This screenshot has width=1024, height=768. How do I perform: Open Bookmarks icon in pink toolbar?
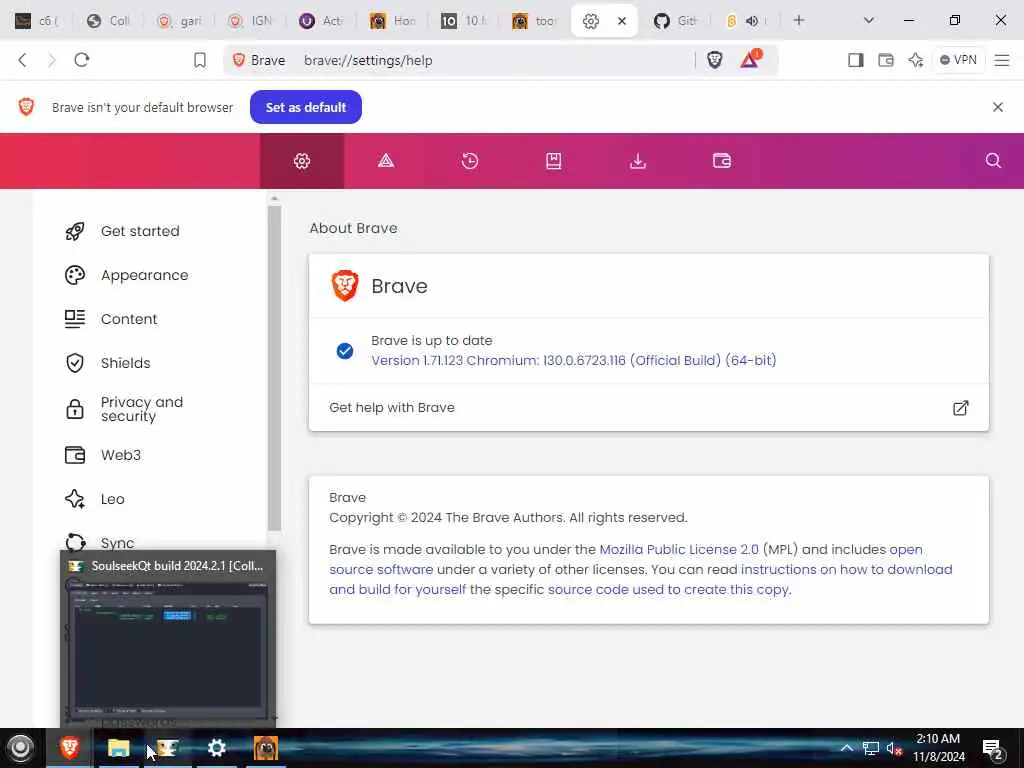click(x=554, y=161)
